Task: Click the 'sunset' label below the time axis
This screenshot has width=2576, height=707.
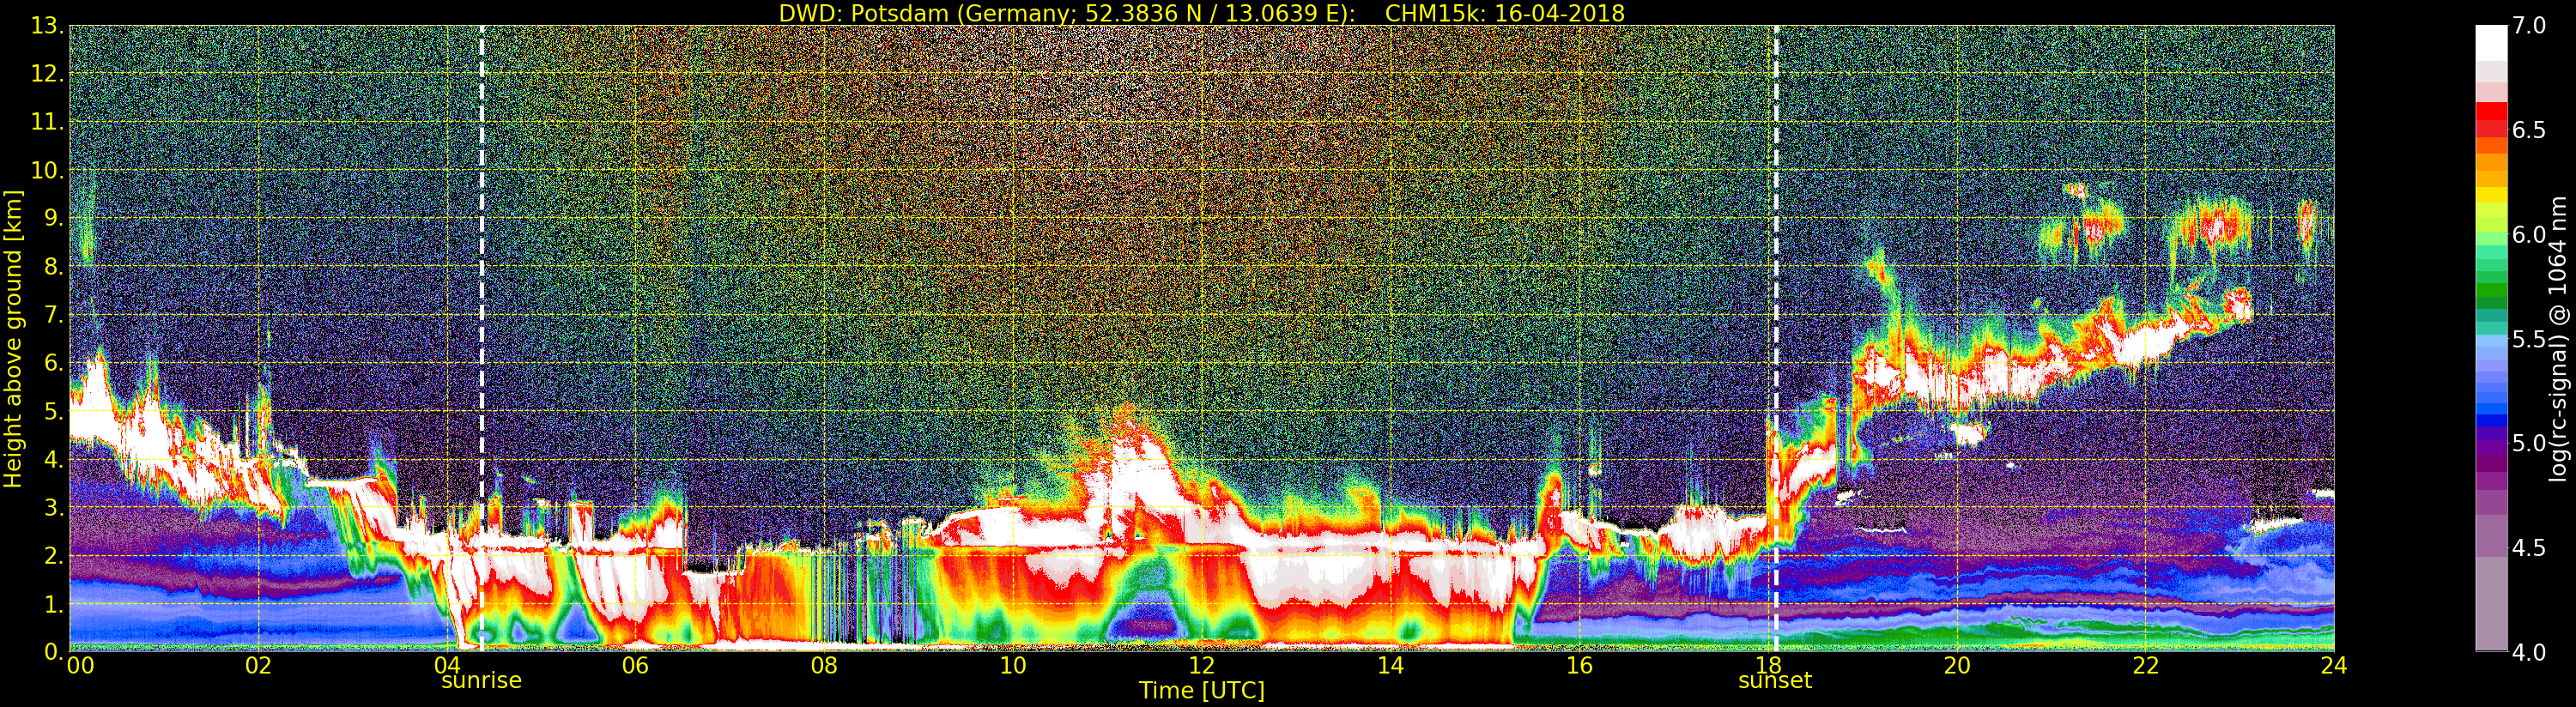Action: (x=1775, y=681)
